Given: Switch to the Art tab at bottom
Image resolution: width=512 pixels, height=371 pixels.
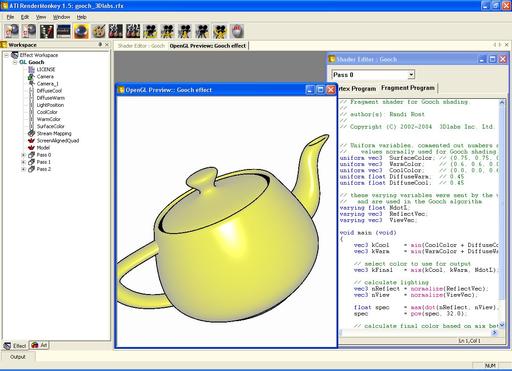Looking at the screenshot, I should tap(39, 345).
